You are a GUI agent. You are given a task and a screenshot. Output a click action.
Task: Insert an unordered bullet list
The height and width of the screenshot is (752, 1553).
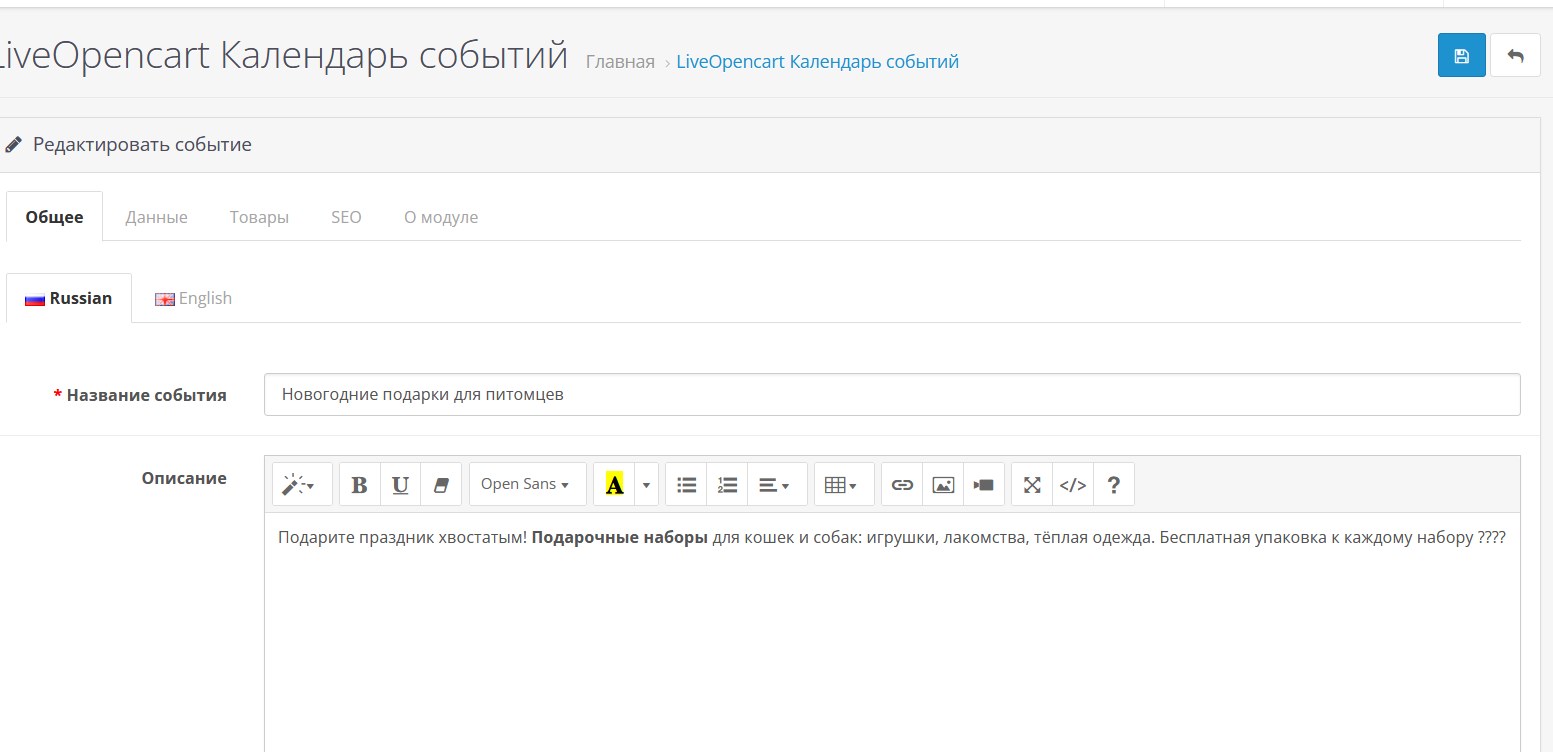pyautogui.click(x=686, y=485)
